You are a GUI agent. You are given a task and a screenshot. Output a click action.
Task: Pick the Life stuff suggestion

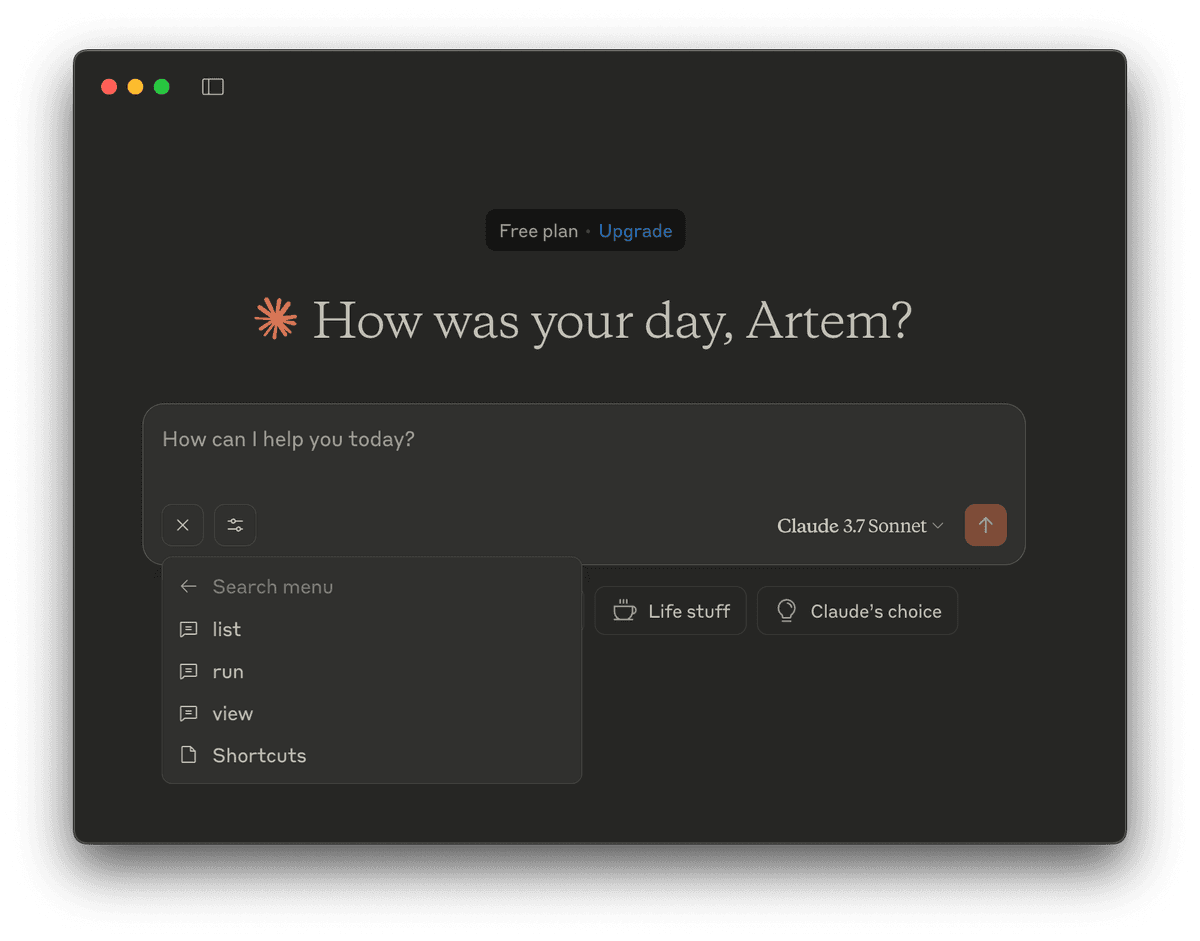point(671,611)
